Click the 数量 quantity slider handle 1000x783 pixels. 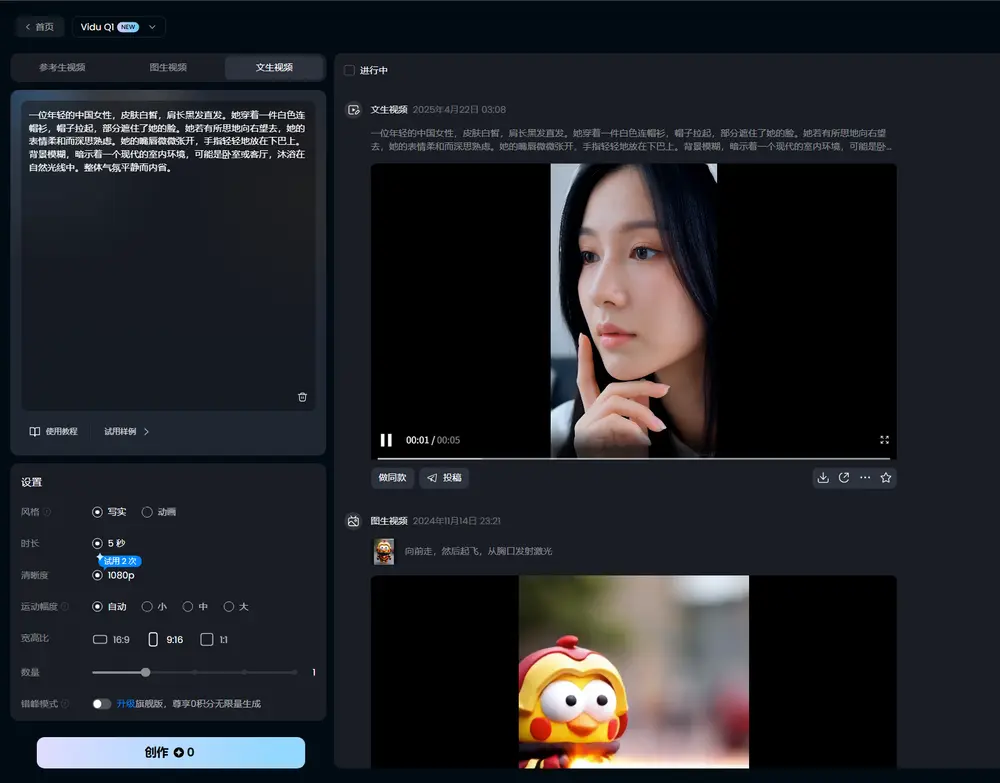click(146, 672)
